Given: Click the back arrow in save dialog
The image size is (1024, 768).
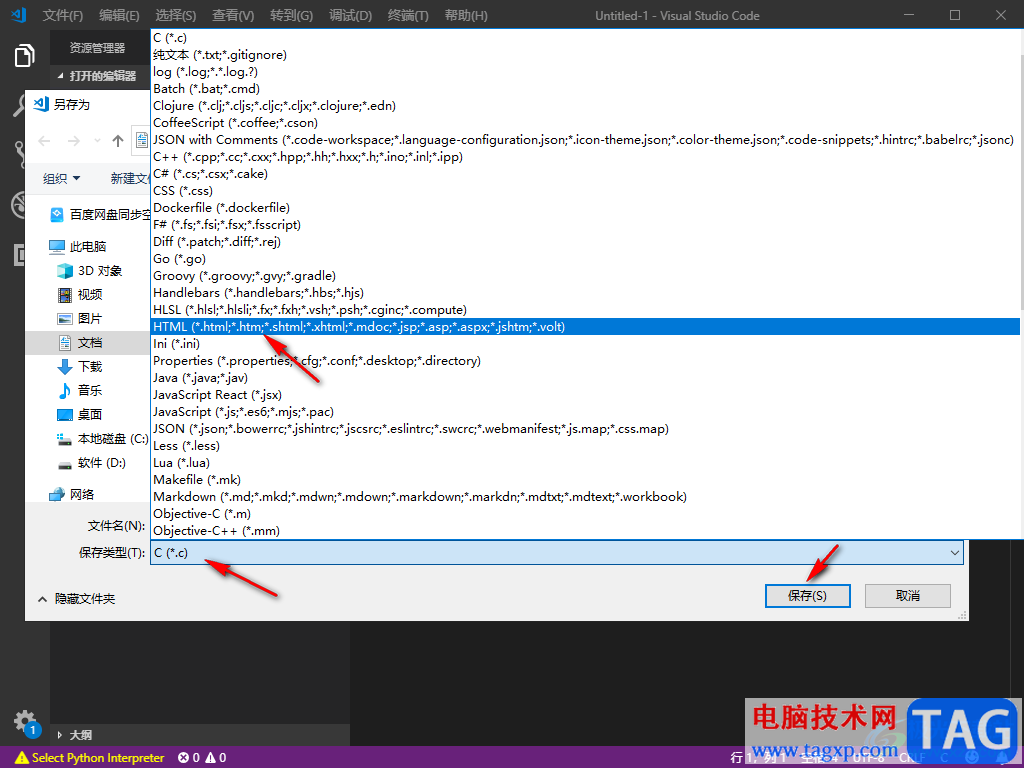Looking at the screenshot, I should (44, 140).
